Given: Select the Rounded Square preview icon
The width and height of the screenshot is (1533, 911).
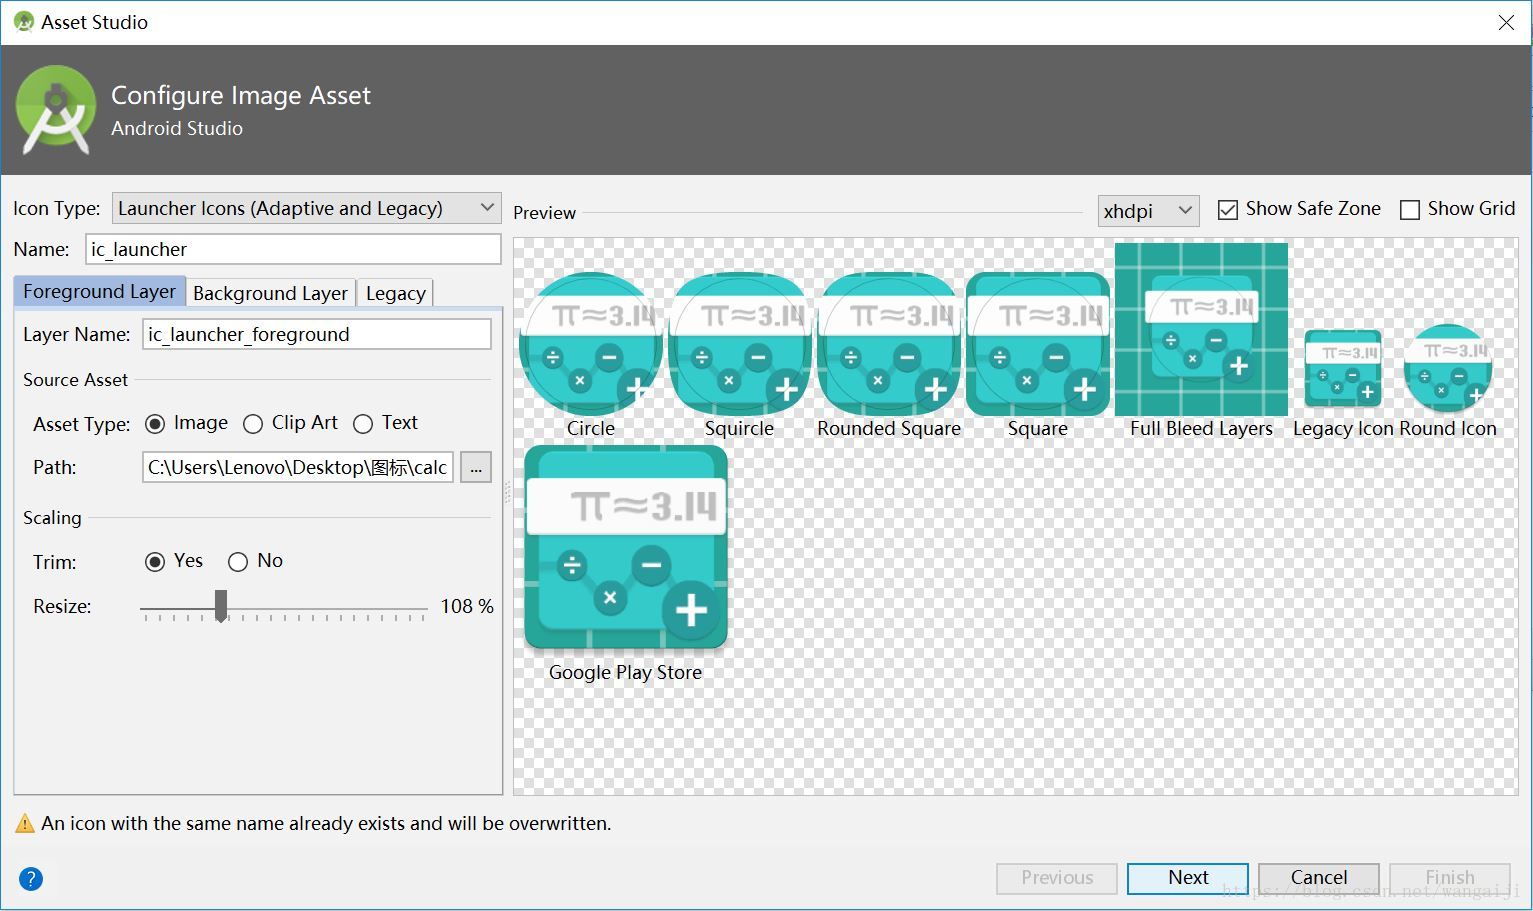Looking at the screenshot, I should 888,343.
